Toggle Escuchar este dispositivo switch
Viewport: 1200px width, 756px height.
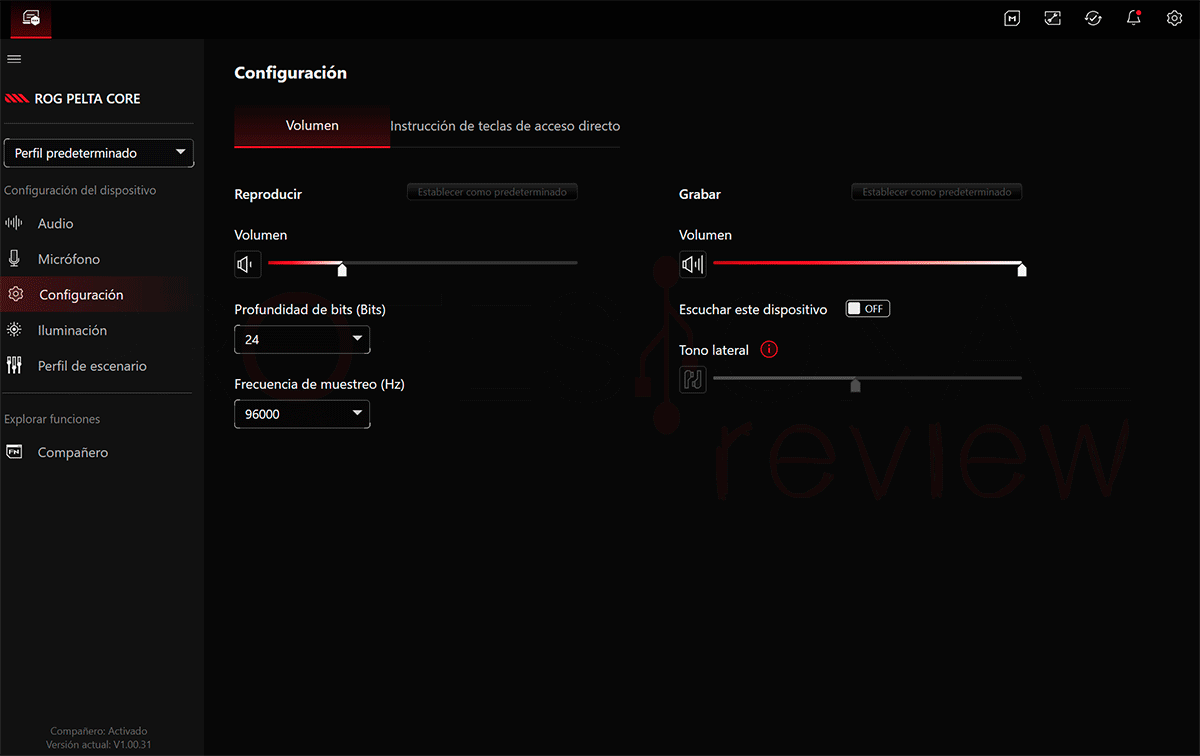(867, 309)
